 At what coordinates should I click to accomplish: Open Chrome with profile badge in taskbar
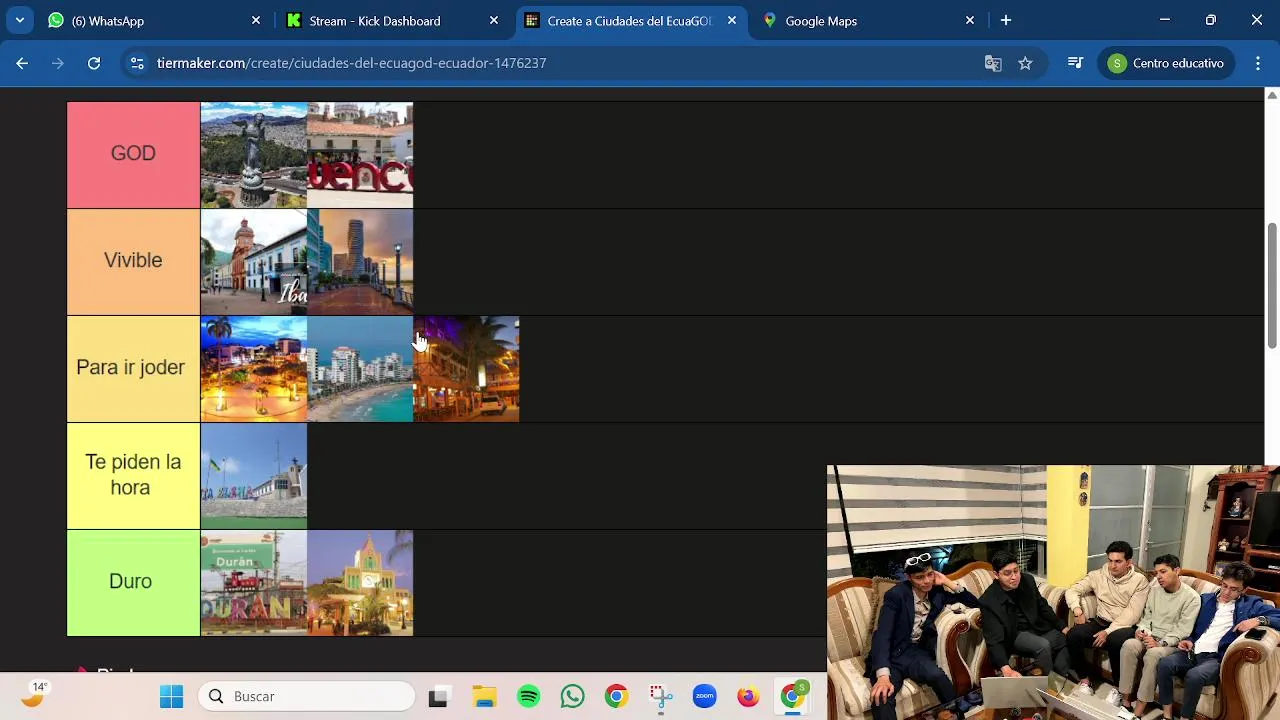pyautogui.click(x=792, y=697)
